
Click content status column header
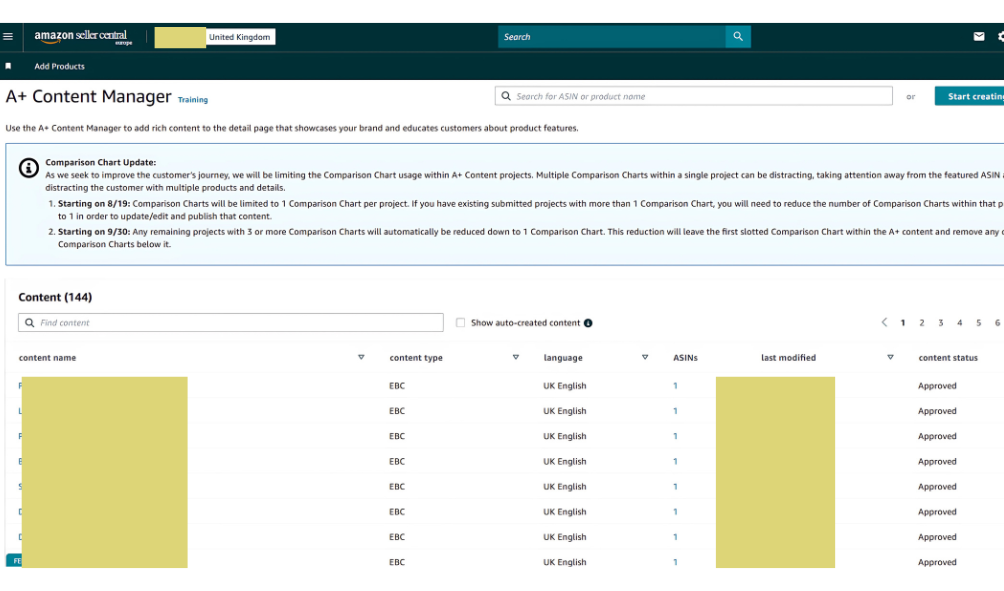click(x=948, y=358)
